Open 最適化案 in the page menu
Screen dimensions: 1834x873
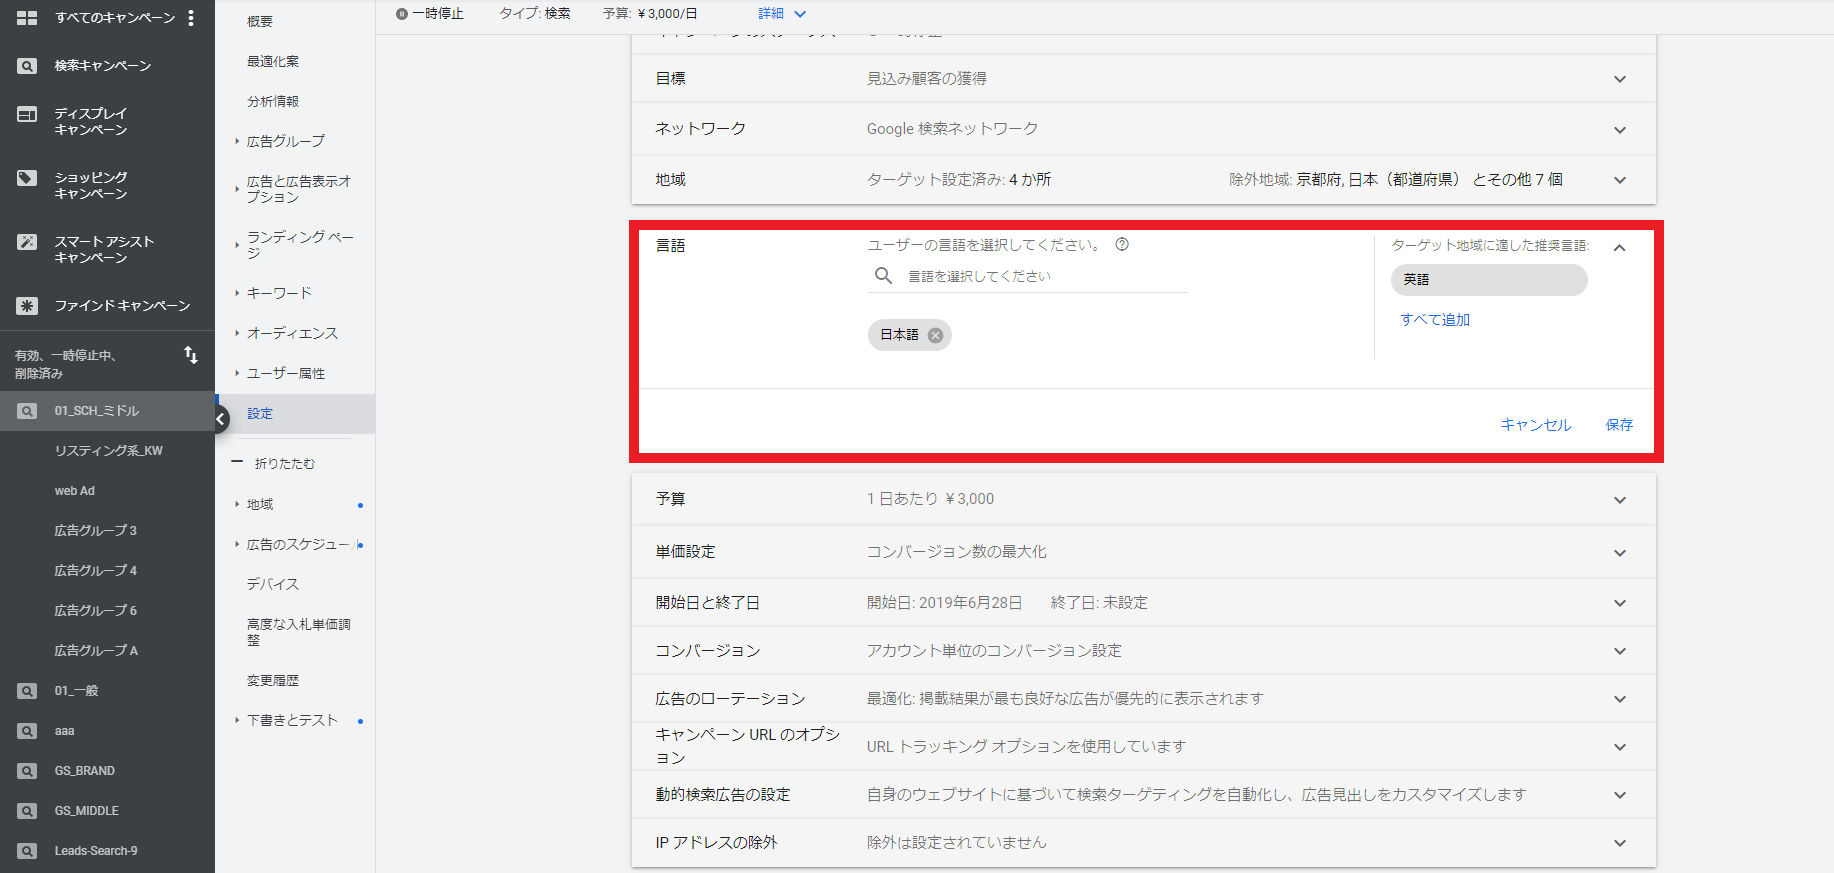273,61
